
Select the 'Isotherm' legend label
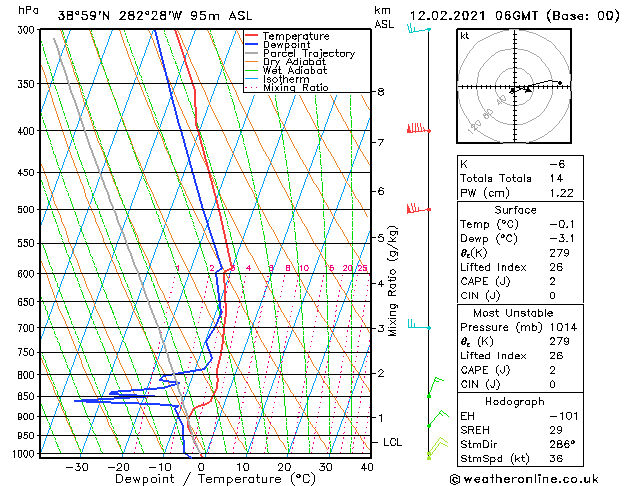286,79
